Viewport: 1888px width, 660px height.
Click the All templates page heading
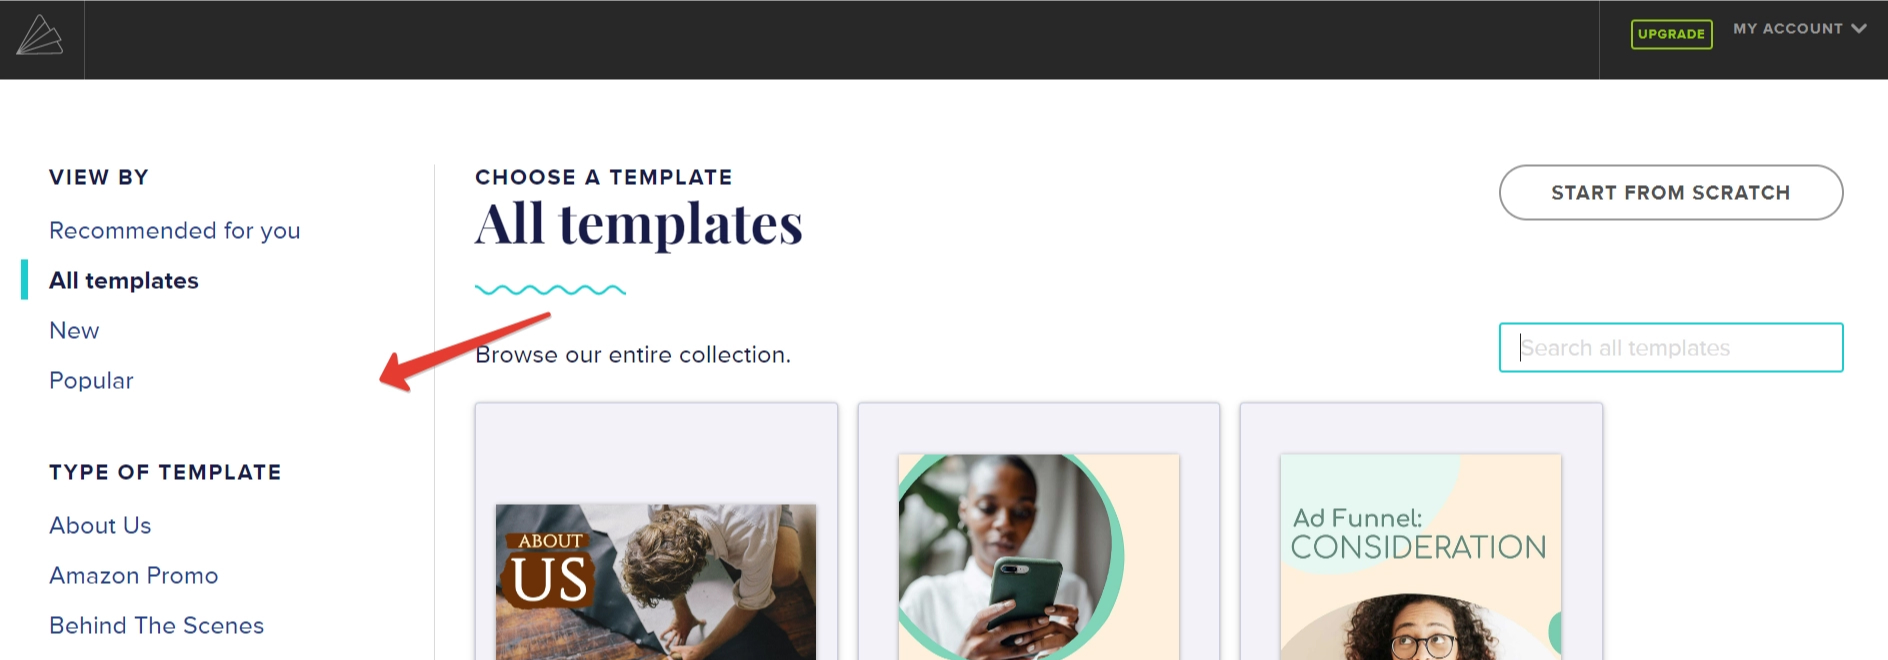point(638,224)
